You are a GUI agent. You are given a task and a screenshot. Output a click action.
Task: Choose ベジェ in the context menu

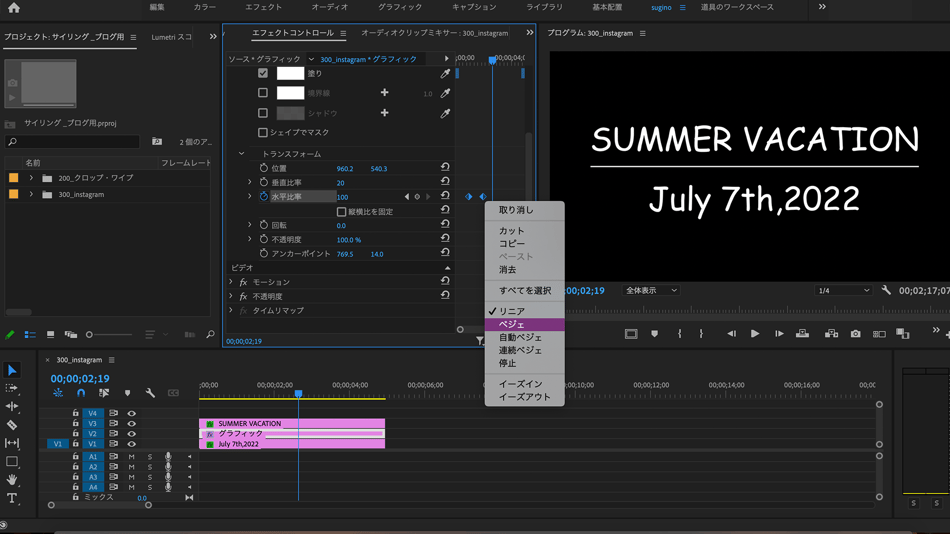click(x=512, y=325)
